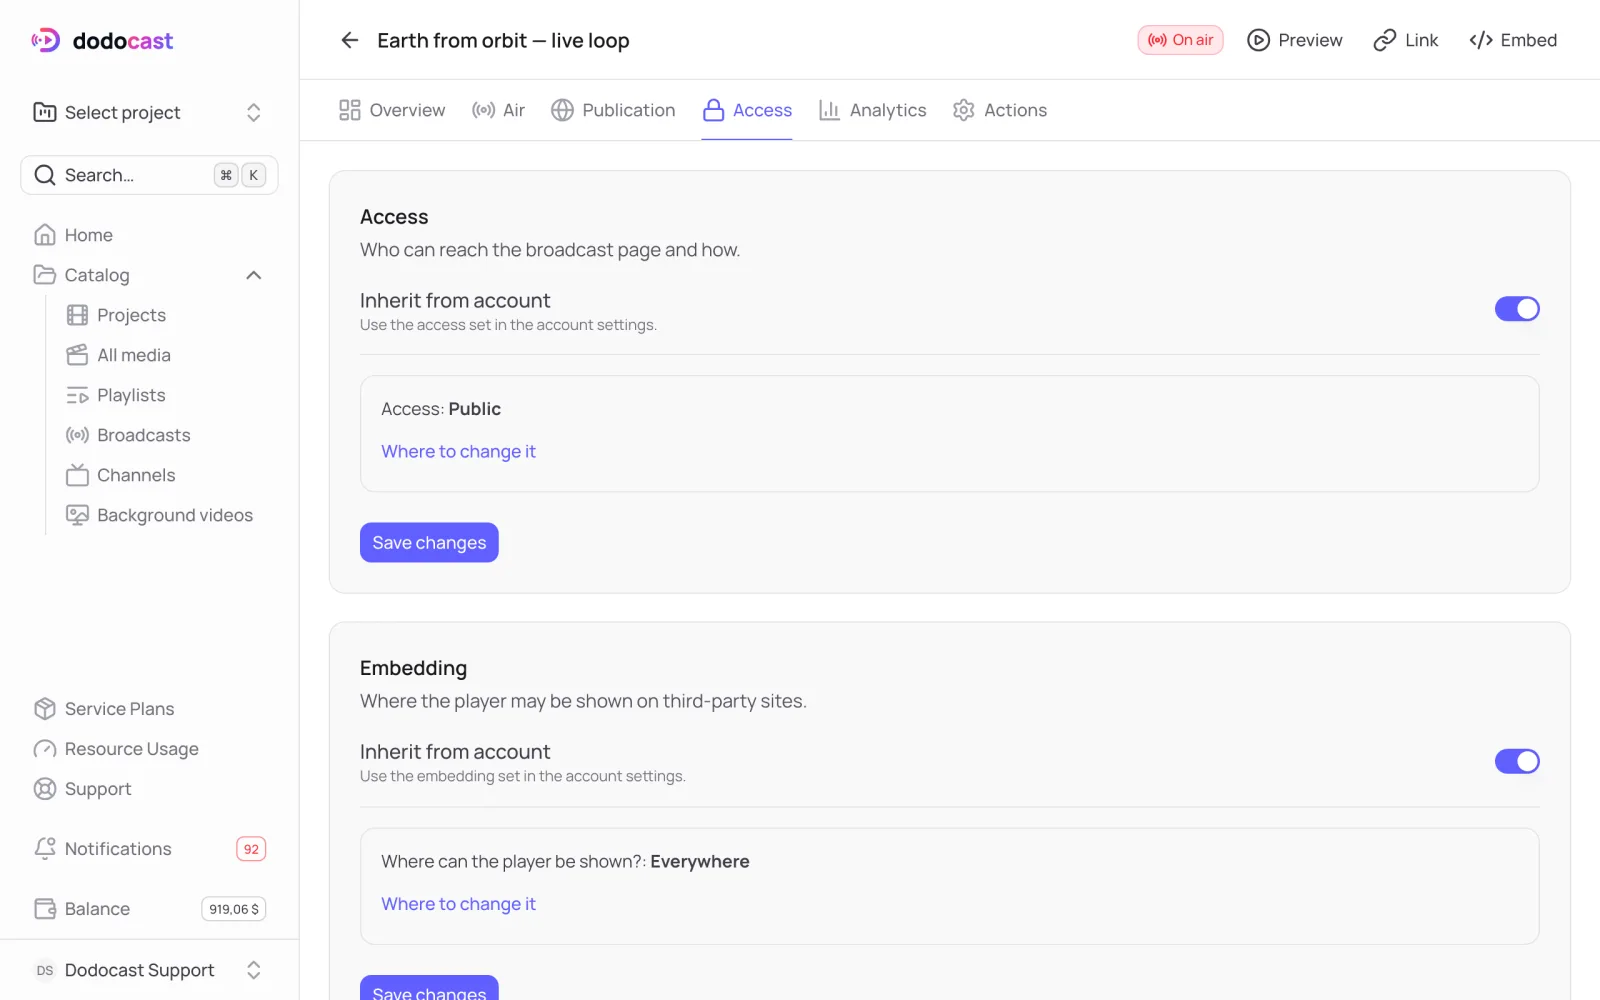The image size is (1600, 1000).
Task: Switch to the Air tab
Action: [498, 110]
